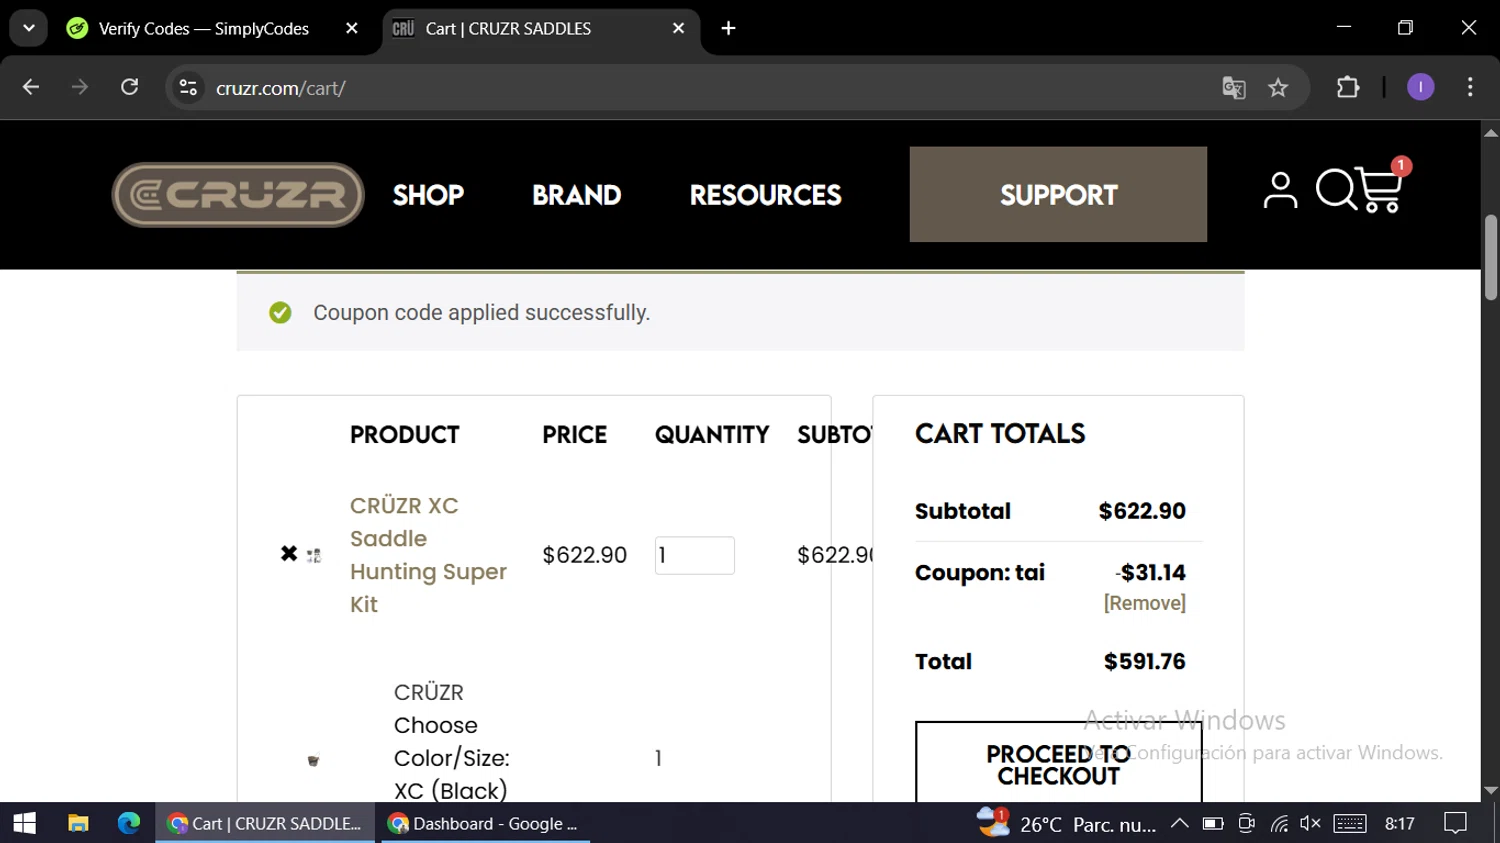
Task: Remove CRÜZR XC Saddle item with X
Action: [289, 554]
